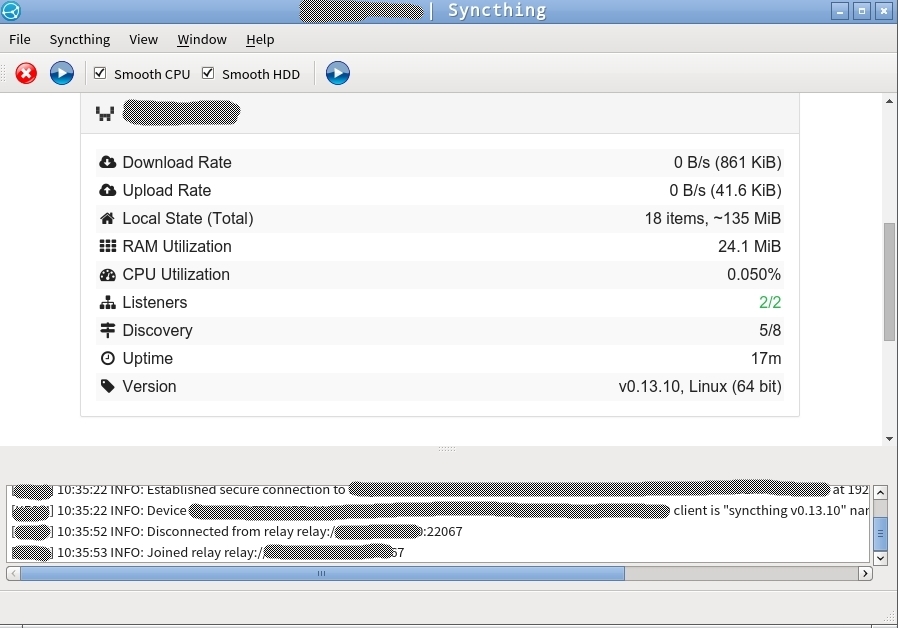The height and width of the screenshot is (628, 898).
Task: Click the Syncthing logo in title bar
Action: coord(11,10)
